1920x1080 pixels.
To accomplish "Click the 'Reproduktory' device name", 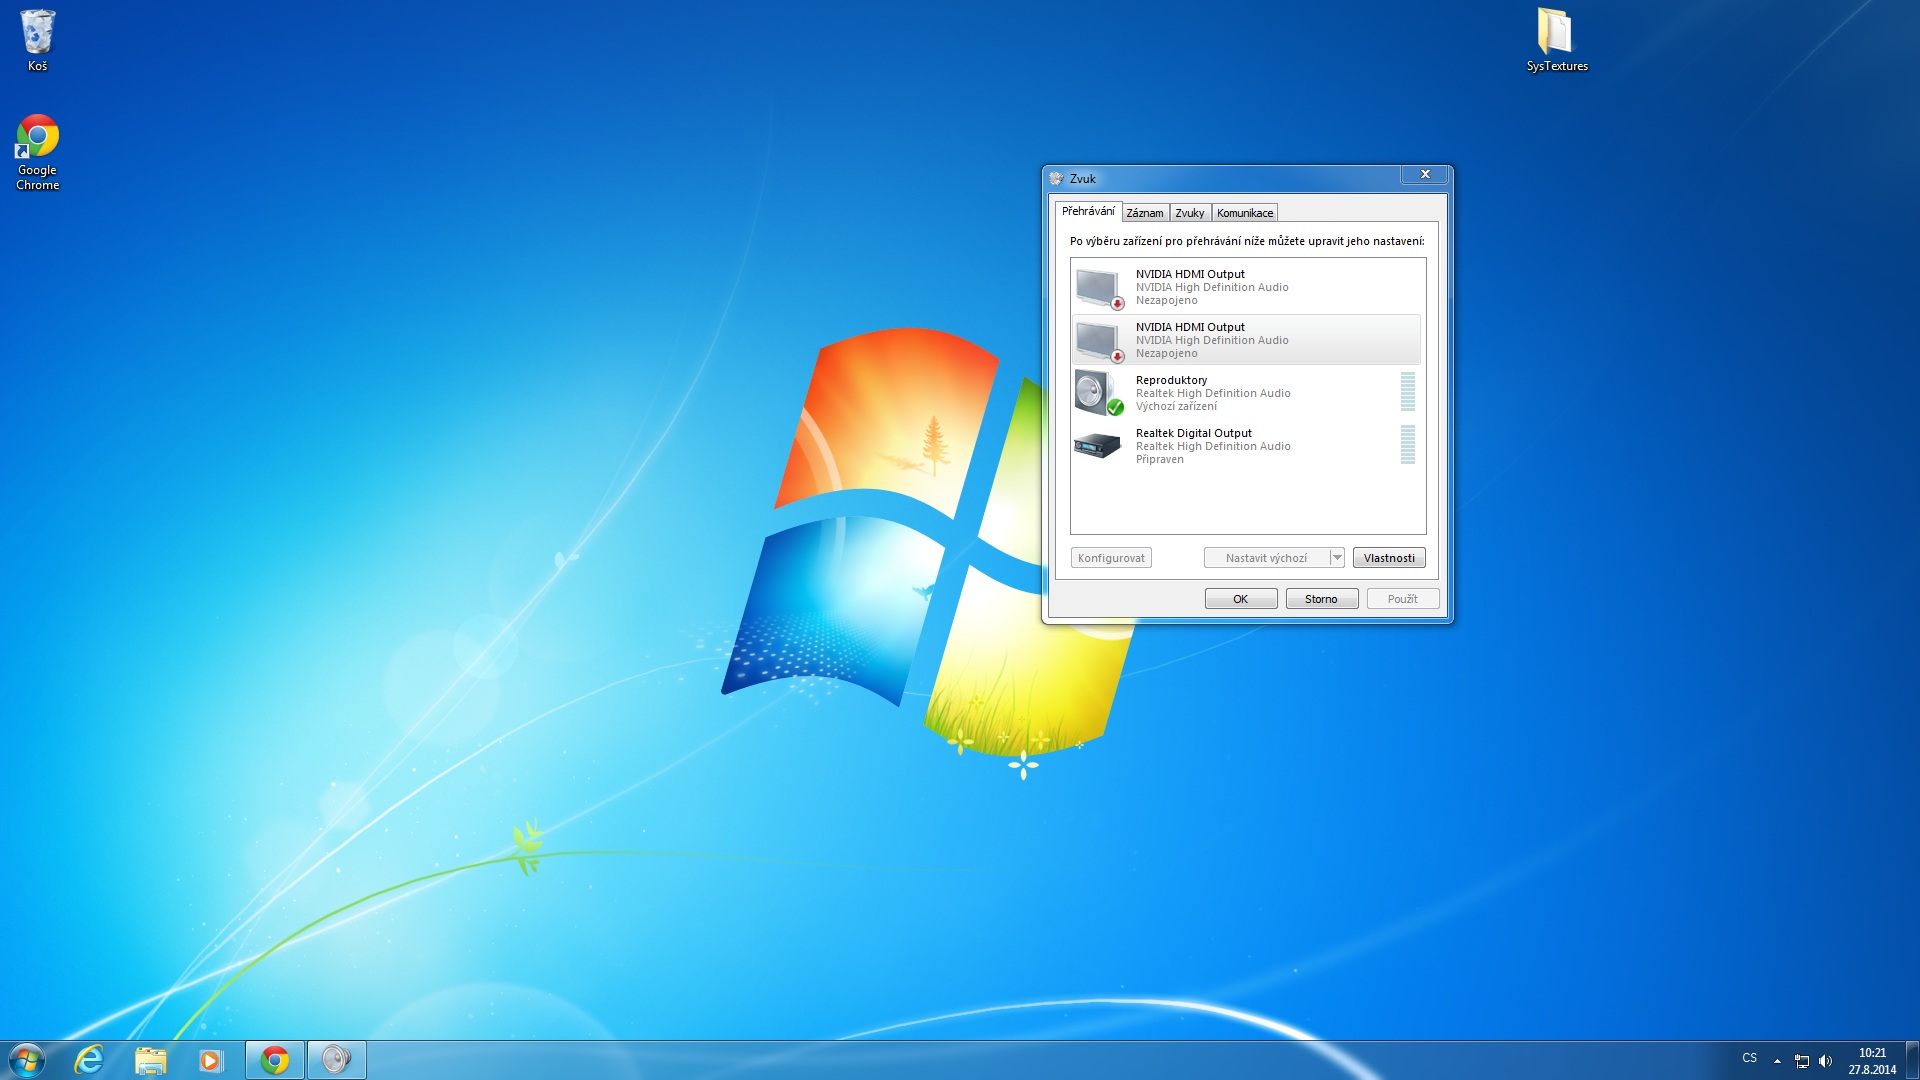I will point(1171,380).
